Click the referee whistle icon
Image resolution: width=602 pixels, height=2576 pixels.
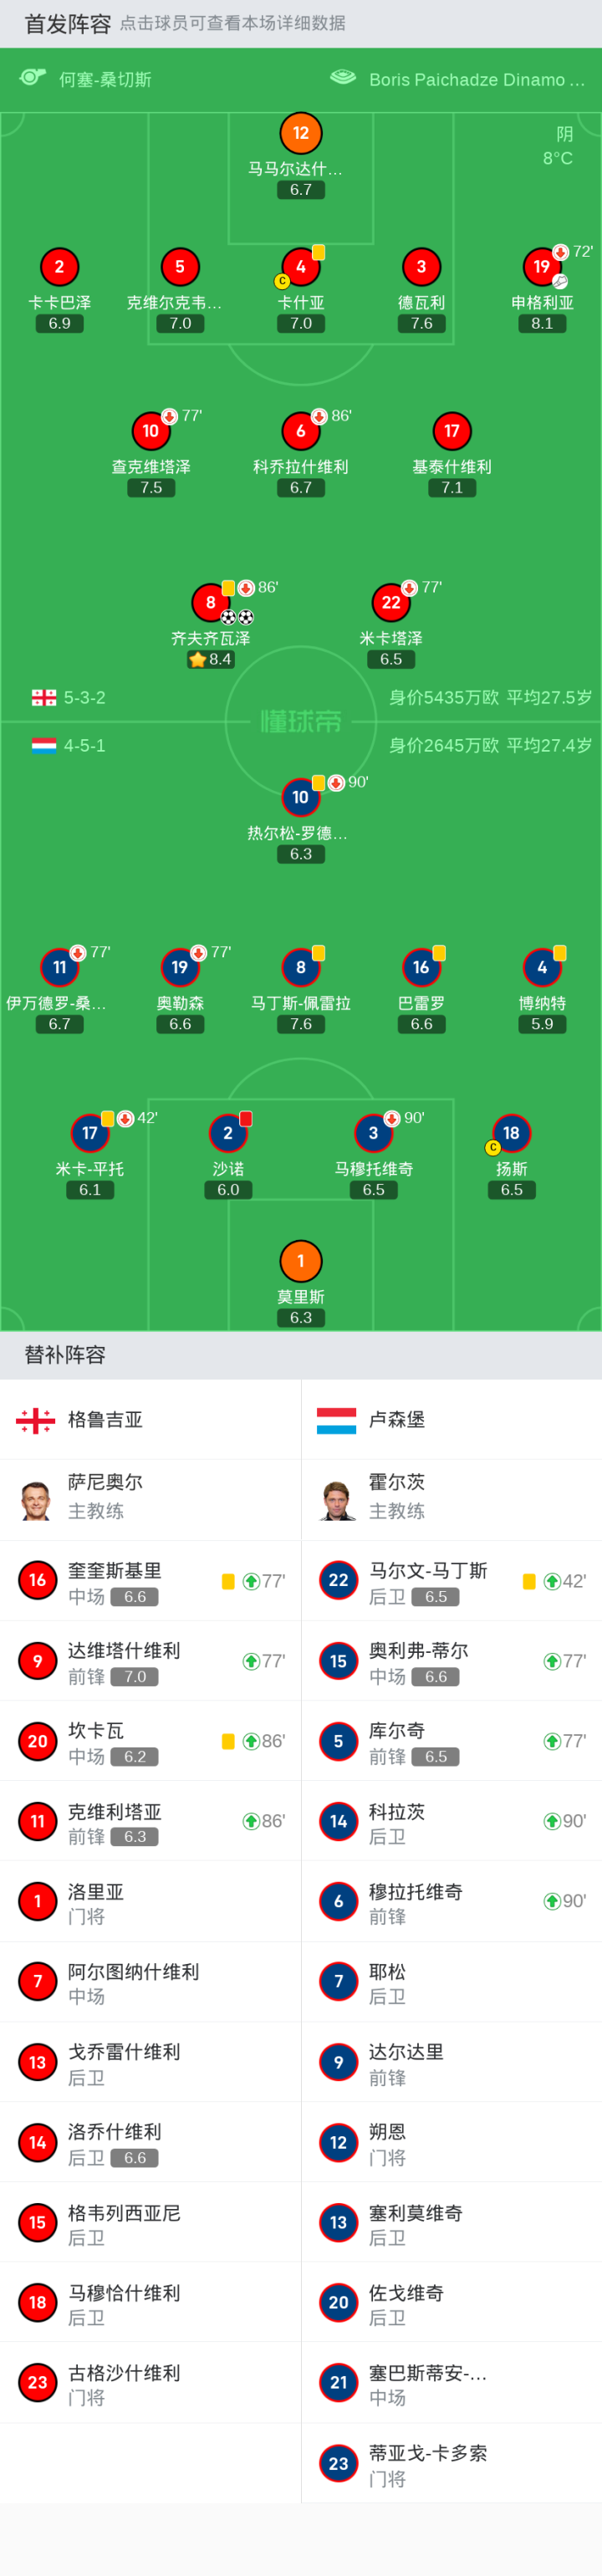click(x=33, y=78)
